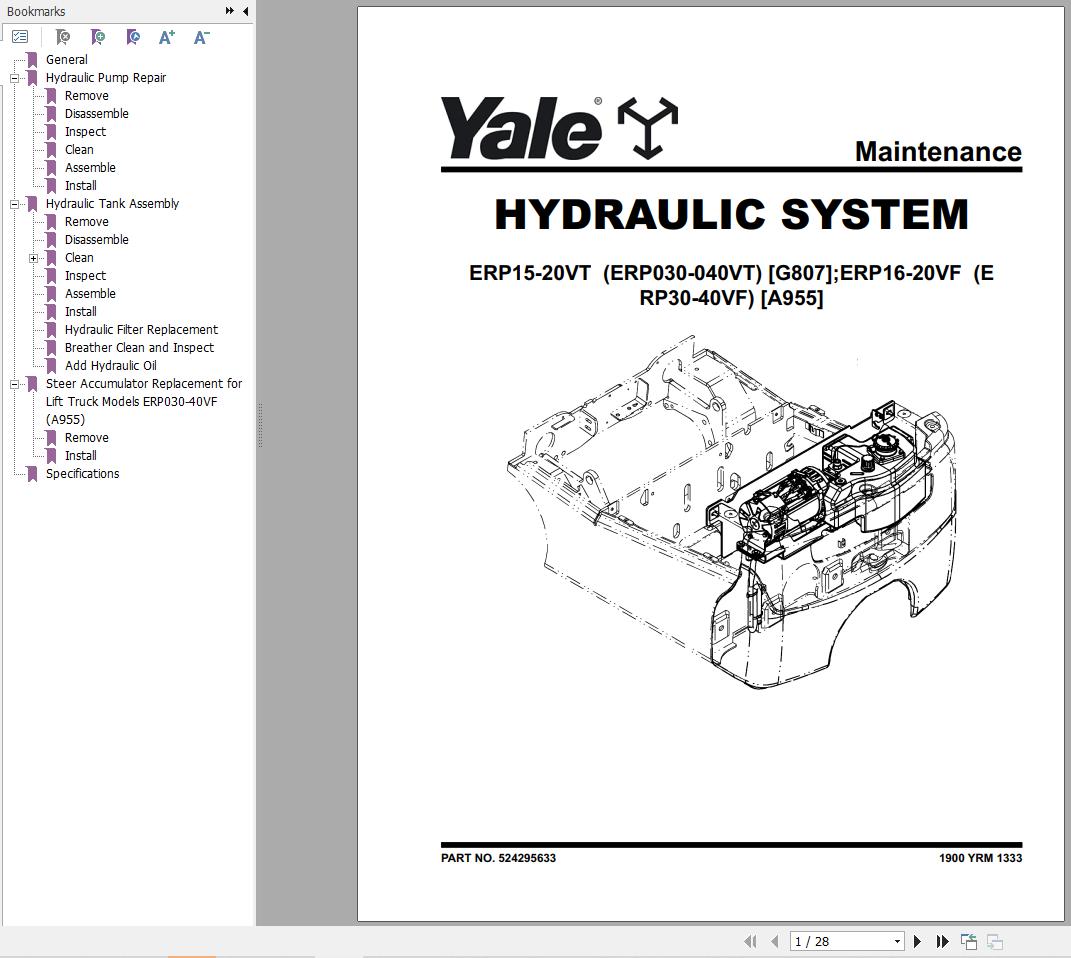Viewport: 1071px width, 958px height.
Task: Click the previous view icon
Action: pyautogui.click(x=969, y=942)
